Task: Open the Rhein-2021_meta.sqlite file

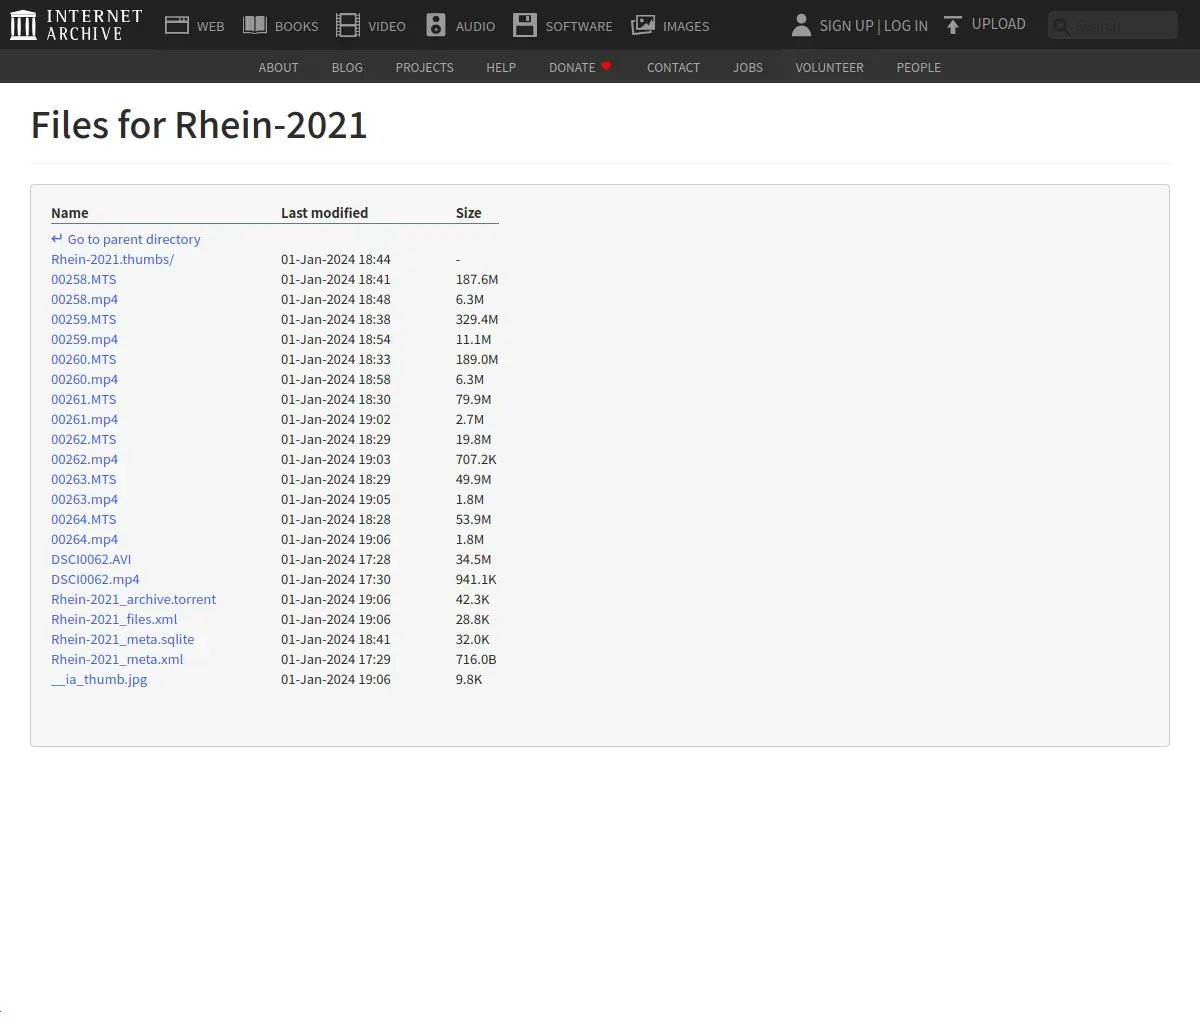Action: pyautogui.click(x=123, y=639)
